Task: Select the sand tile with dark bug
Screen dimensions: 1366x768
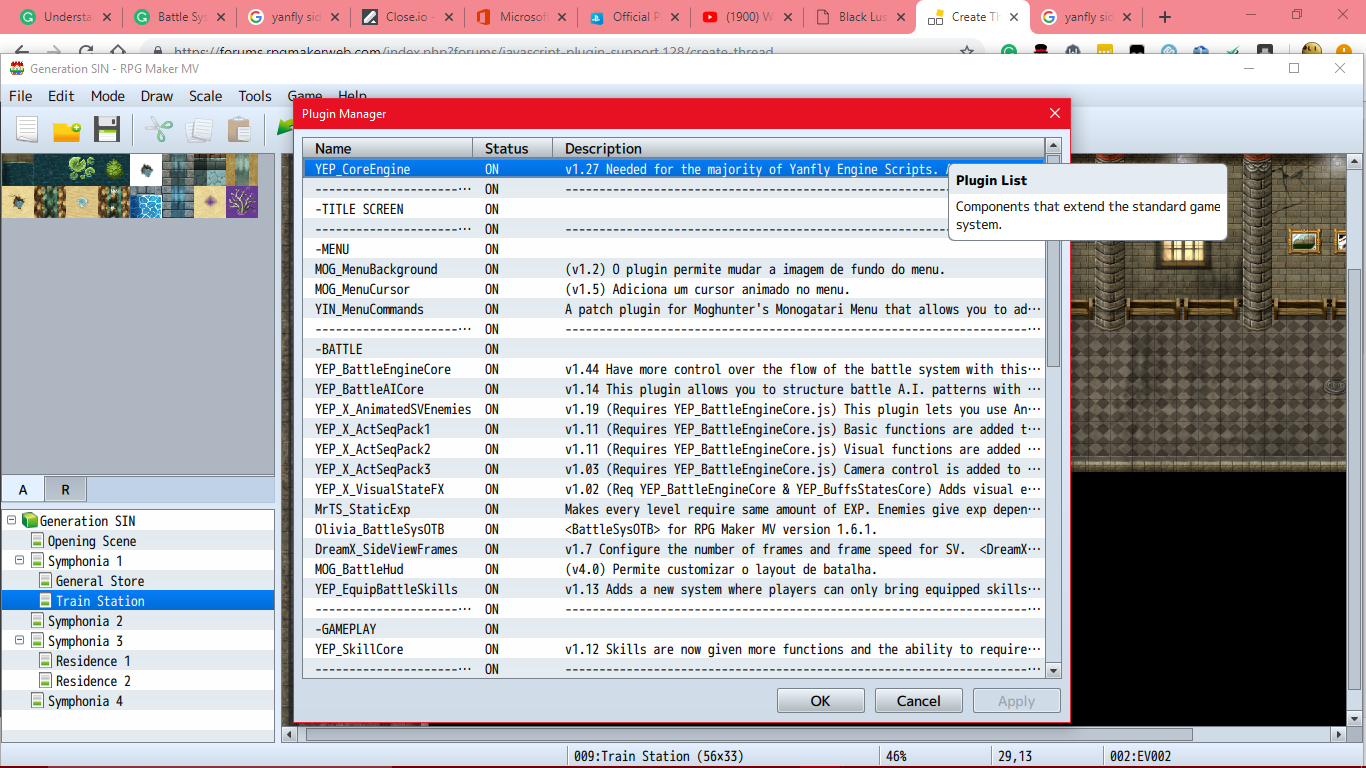Action: [18, 202]
